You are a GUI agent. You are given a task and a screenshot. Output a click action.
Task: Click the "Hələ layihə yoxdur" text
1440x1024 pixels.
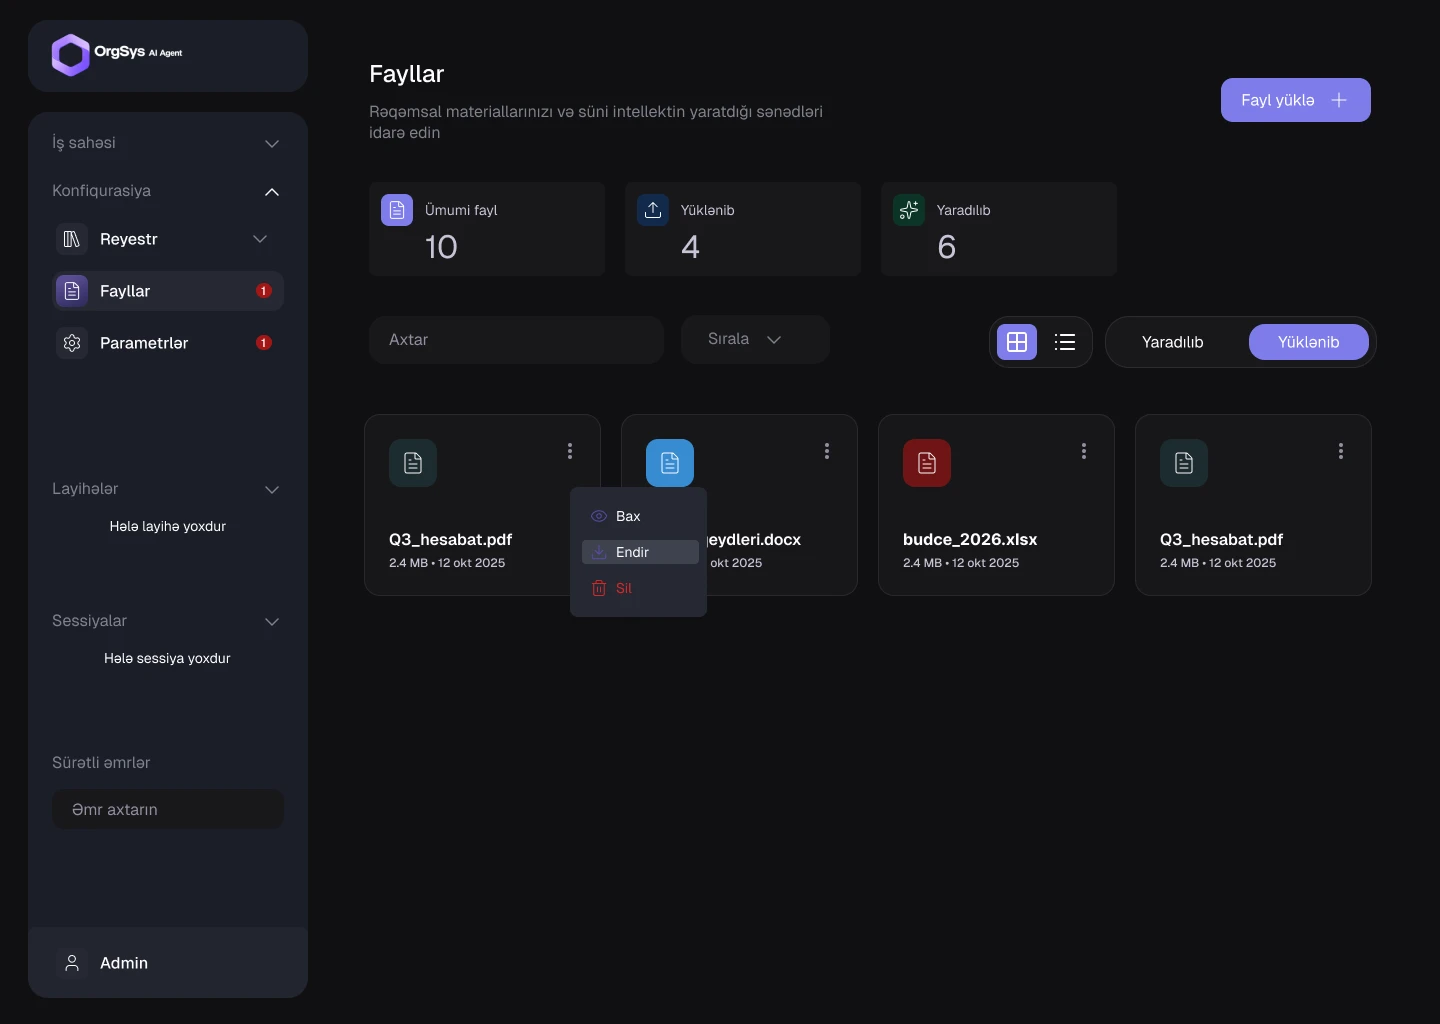[168, 526]
